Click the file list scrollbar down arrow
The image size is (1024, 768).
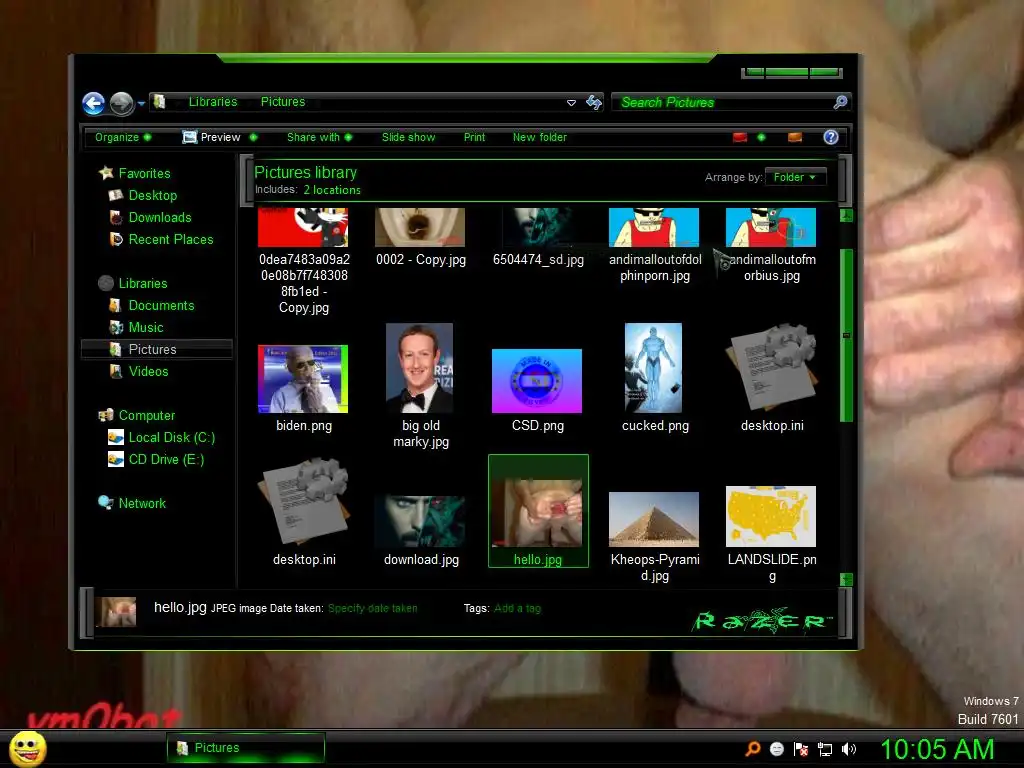pyautogui.click(x=846, y=579)
